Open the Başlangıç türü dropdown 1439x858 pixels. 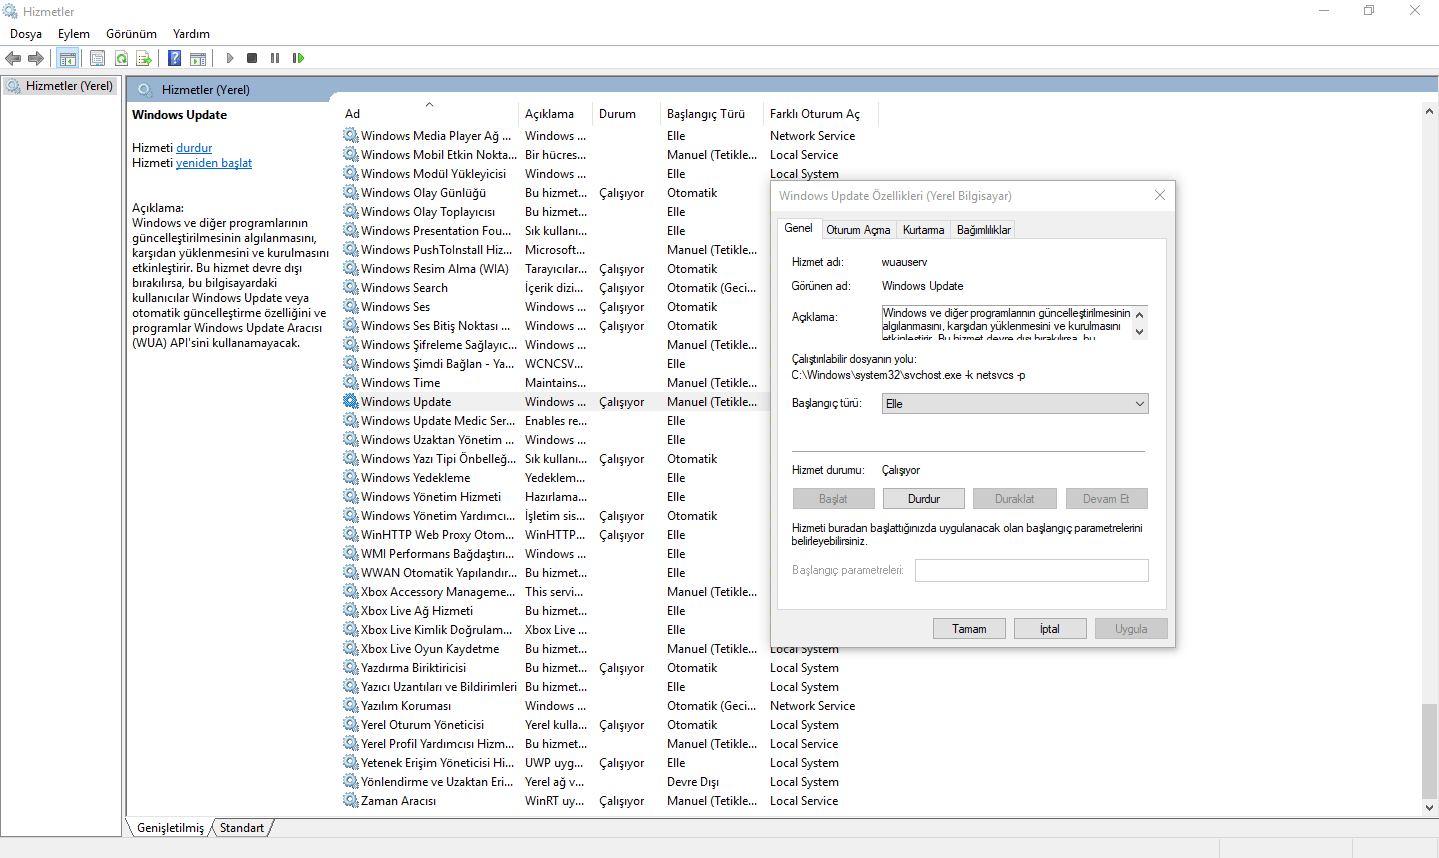1015,404
